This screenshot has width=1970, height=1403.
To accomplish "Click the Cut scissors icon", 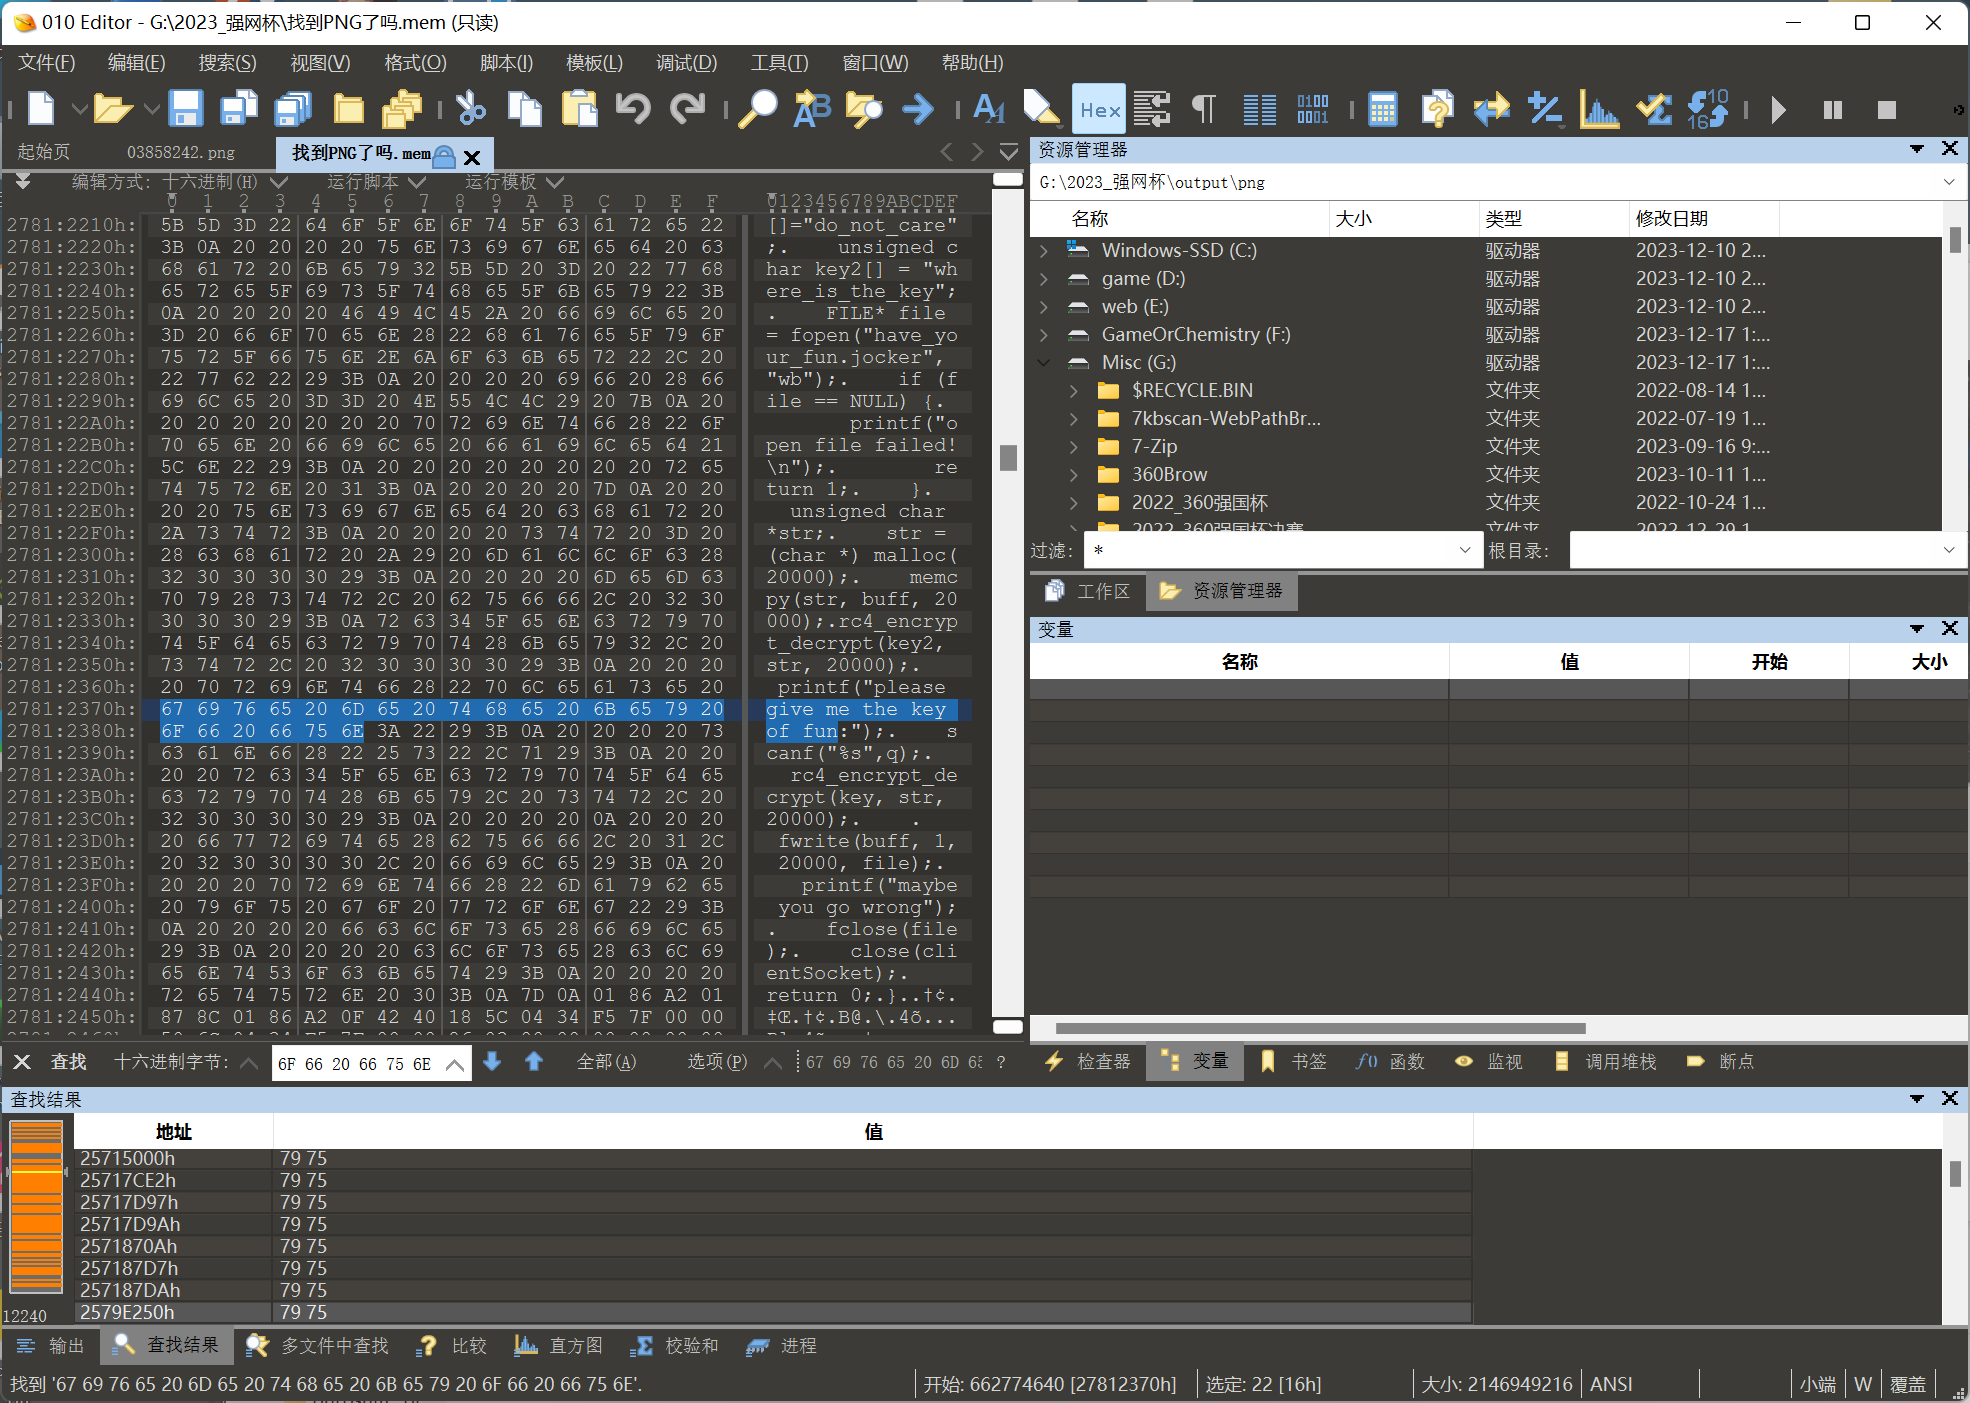I will click(471, 108).
